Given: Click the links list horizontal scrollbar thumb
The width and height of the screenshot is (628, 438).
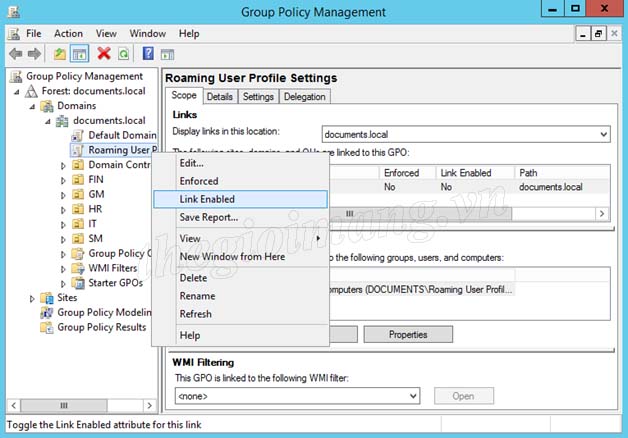Looking at the screenshot, I should click(420, 214).
